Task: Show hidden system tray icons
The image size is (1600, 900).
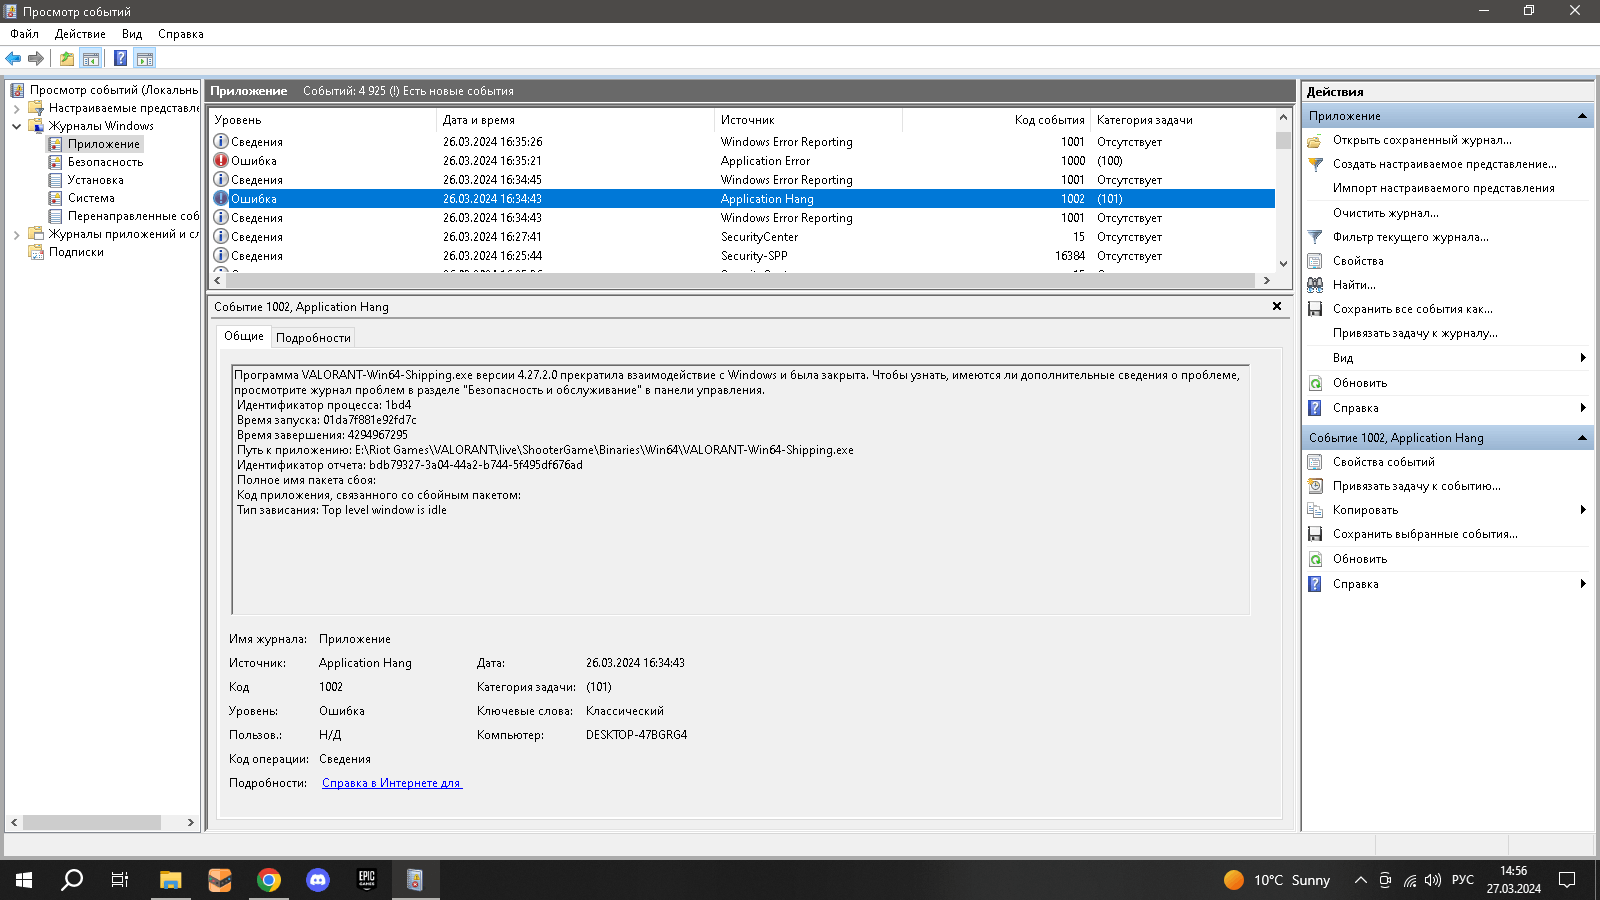Action: [x=1360, y=880]
